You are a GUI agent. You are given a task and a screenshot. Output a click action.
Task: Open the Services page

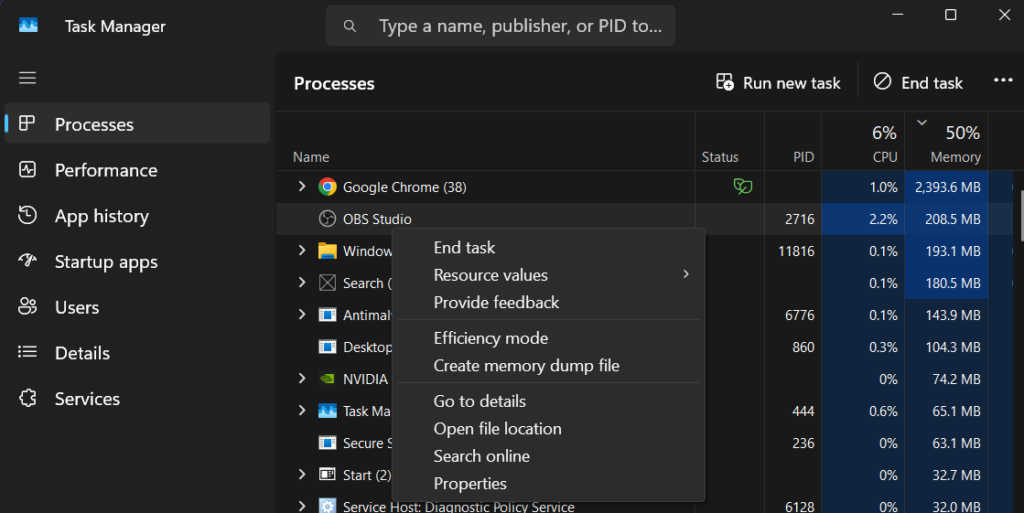click(137, 398)
